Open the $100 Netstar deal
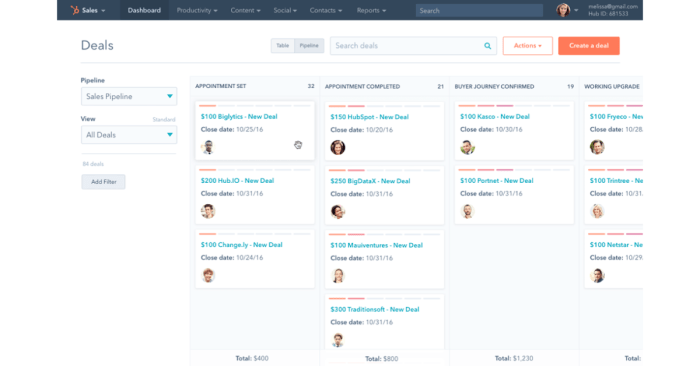This screenshot has height=366, width=700. coord(616,245)
